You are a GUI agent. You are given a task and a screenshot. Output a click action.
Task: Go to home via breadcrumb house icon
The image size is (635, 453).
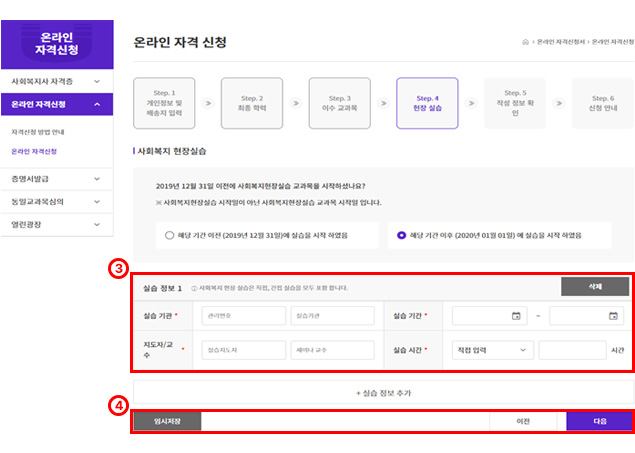pyautogui.click(x=525, y=42)
